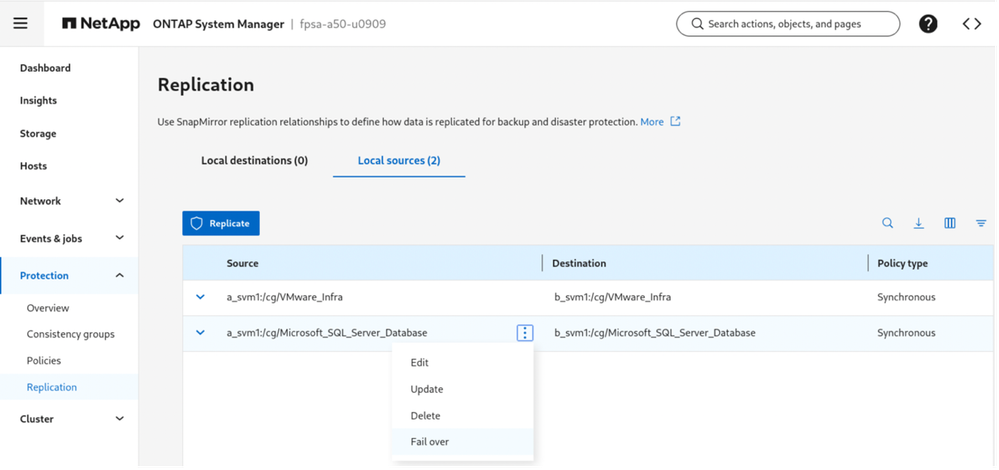Sort by the Policy type column header
999x470 pixels.
point(902,263)
